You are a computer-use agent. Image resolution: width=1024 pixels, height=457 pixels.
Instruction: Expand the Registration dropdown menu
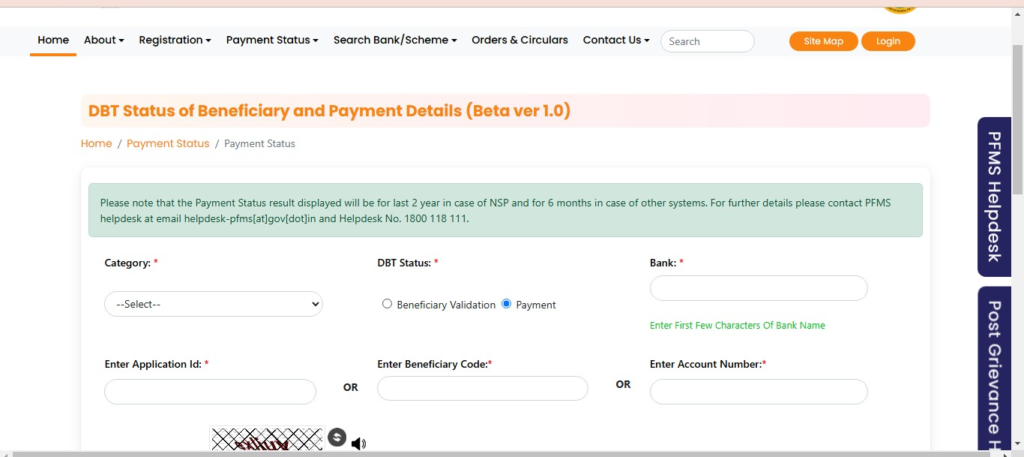(175, 40)
